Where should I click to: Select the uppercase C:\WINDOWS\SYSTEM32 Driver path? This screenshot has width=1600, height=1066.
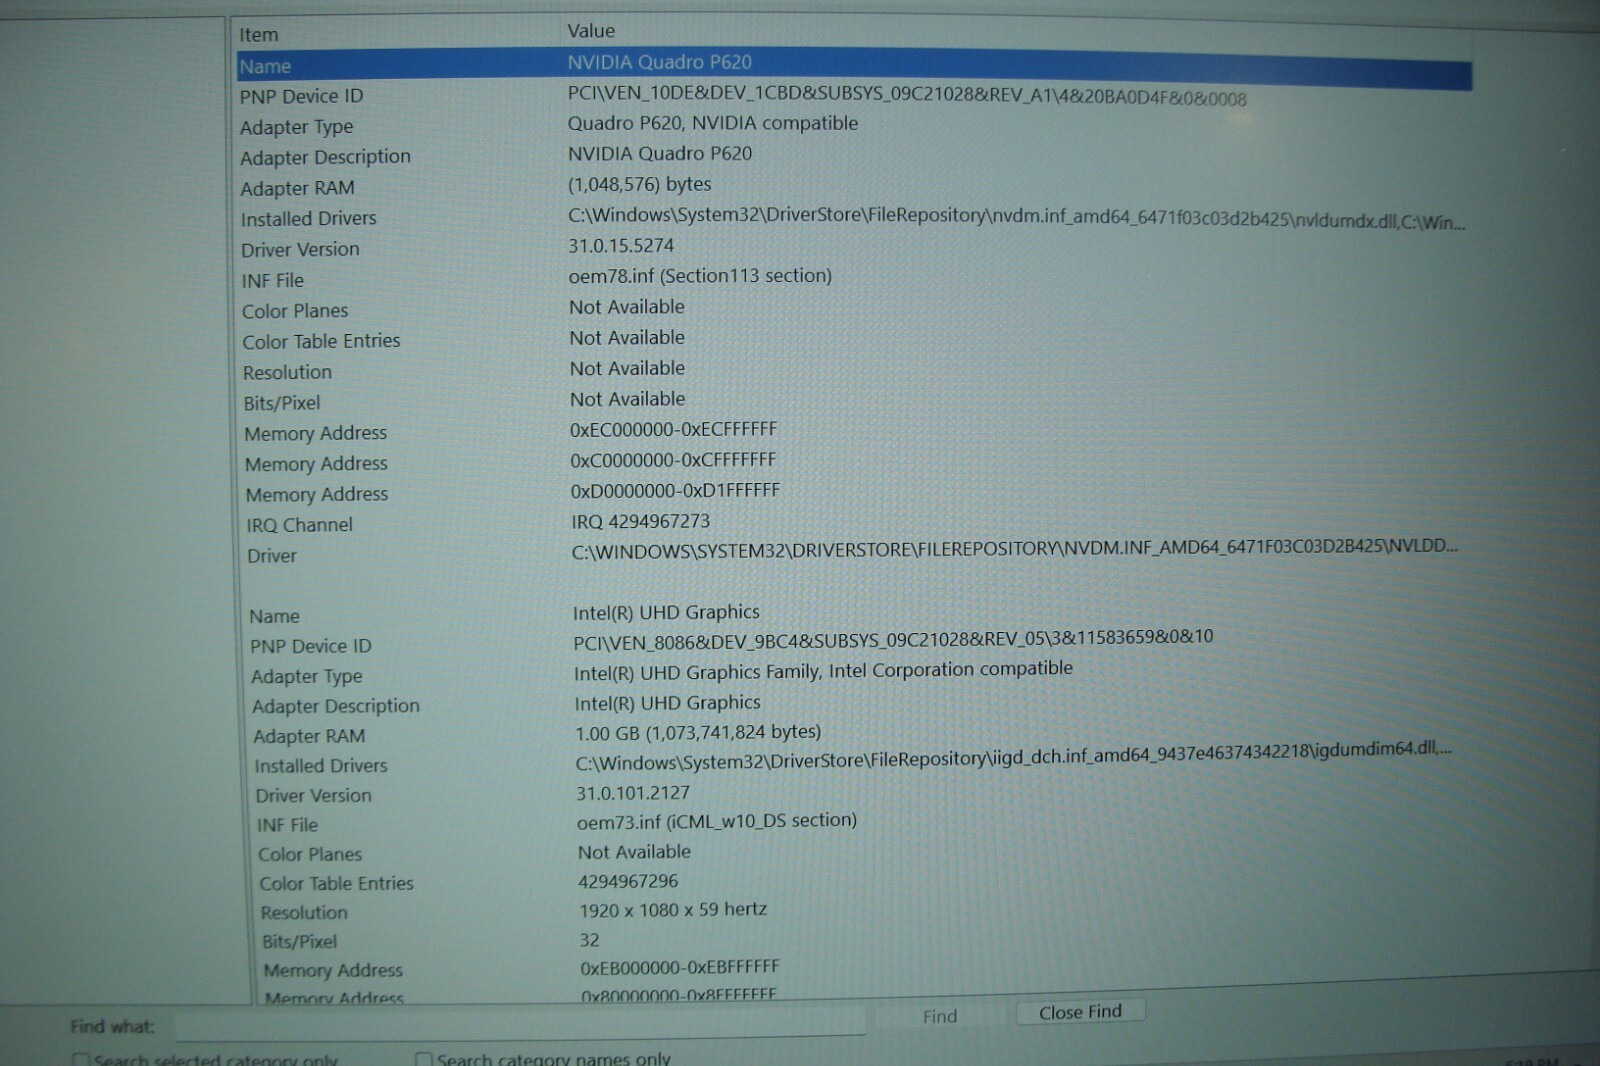(x=1014, y=548)
